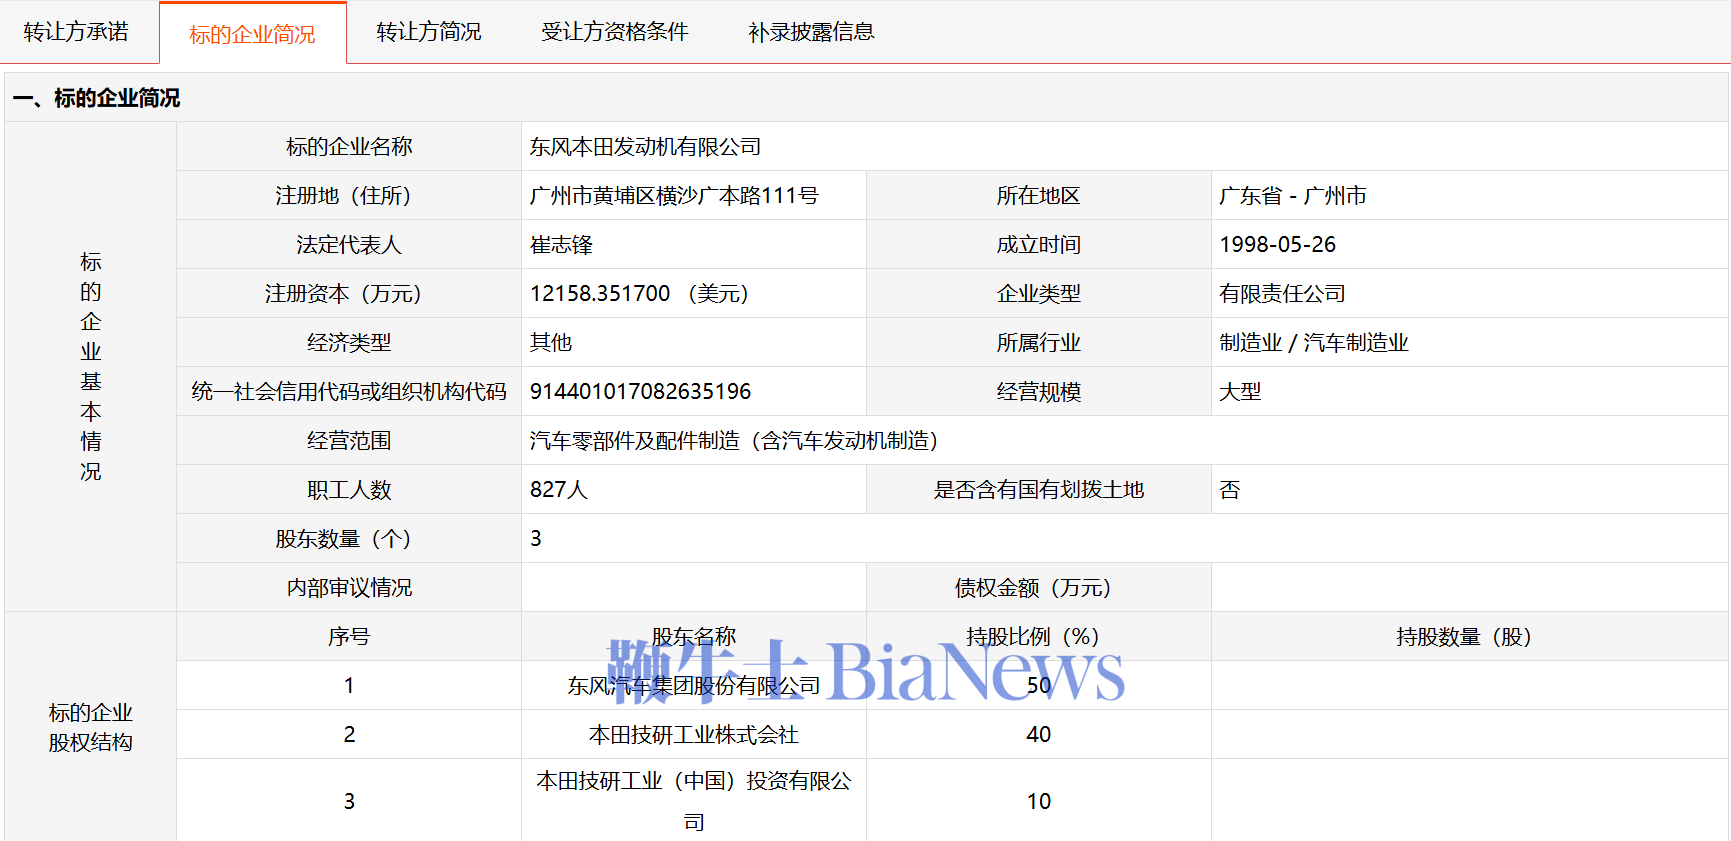Viewport: 1731px width, 841px height.
Task: Select shareholder count value 3
Action: 536,539
